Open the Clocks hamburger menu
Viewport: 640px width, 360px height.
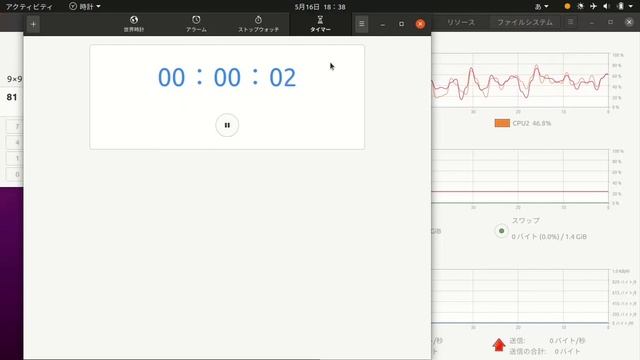[362, 24]
